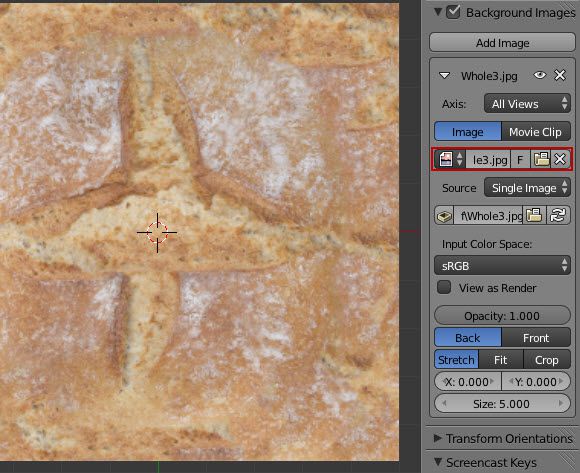580x473 pixels.
Task: Click the pack image icon beside filepath
Action: coord(444,216)
